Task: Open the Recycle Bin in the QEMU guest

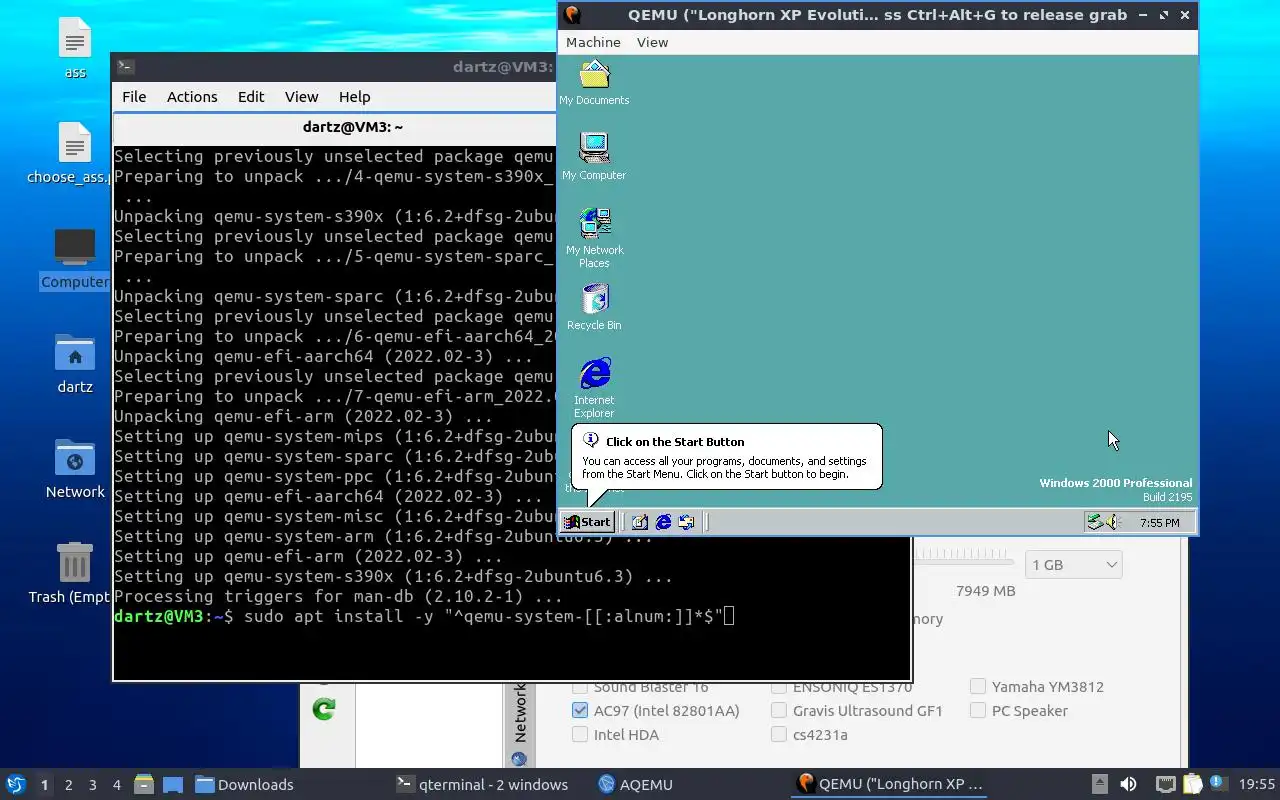Action: (594, 307)
